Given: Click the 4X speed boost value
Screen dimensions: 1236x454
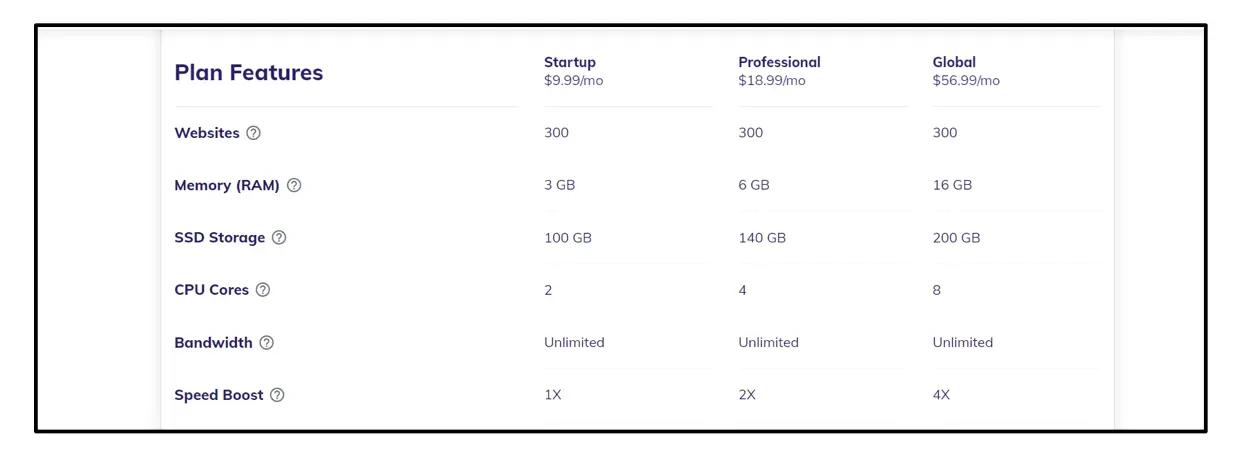Looking at the screenshot, I should 941,395.
